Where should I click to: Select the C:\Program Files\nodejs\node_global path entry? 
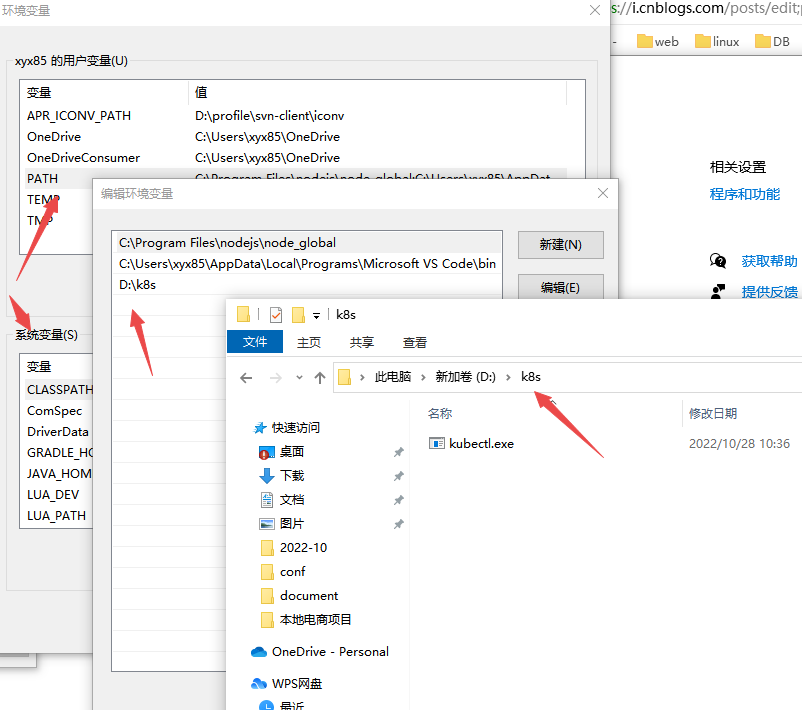pos(307,242)
